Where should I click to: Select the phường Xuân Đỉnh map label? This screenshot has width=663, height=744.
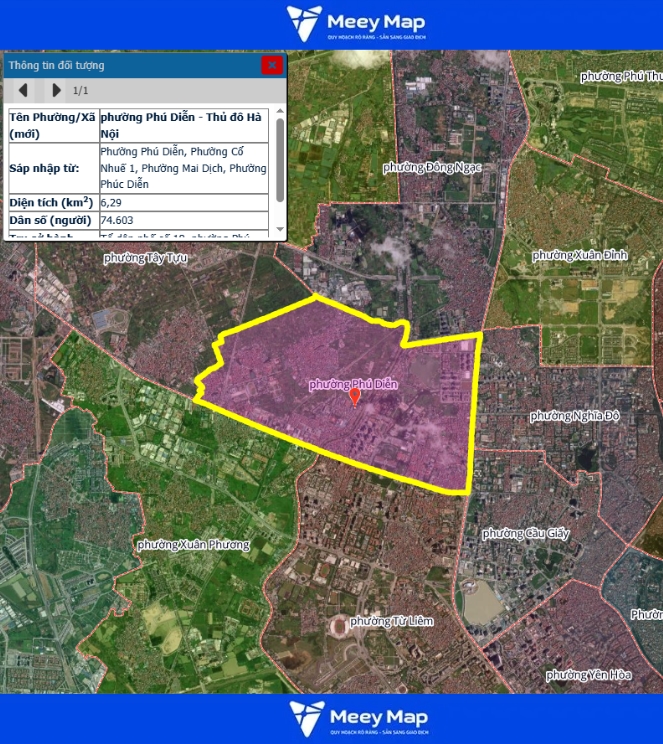580,255
